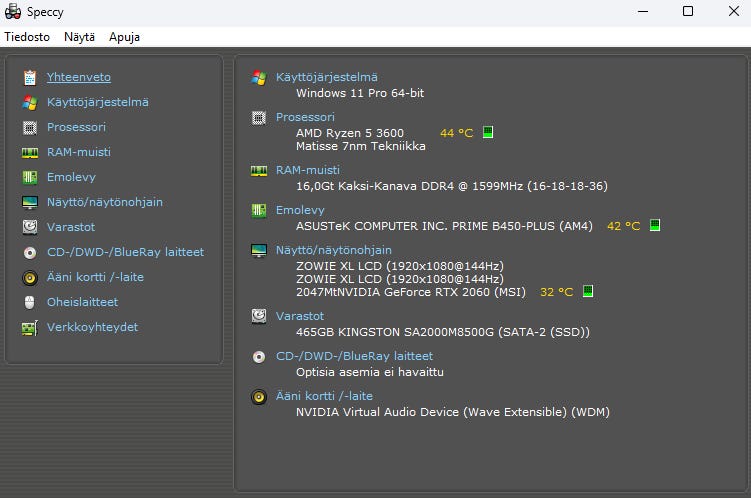Click the Käyttöjärjestelmä heading in main panel
Screen dimensions: 751x498
tap(326, 77)
